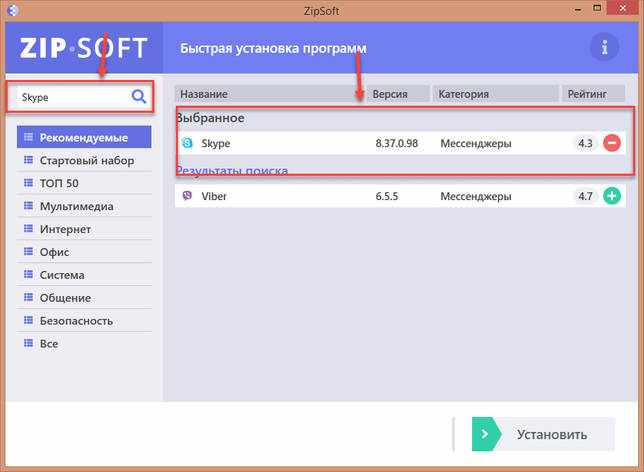
Task: Open the info button in header
Action: [x=604, y=47]
